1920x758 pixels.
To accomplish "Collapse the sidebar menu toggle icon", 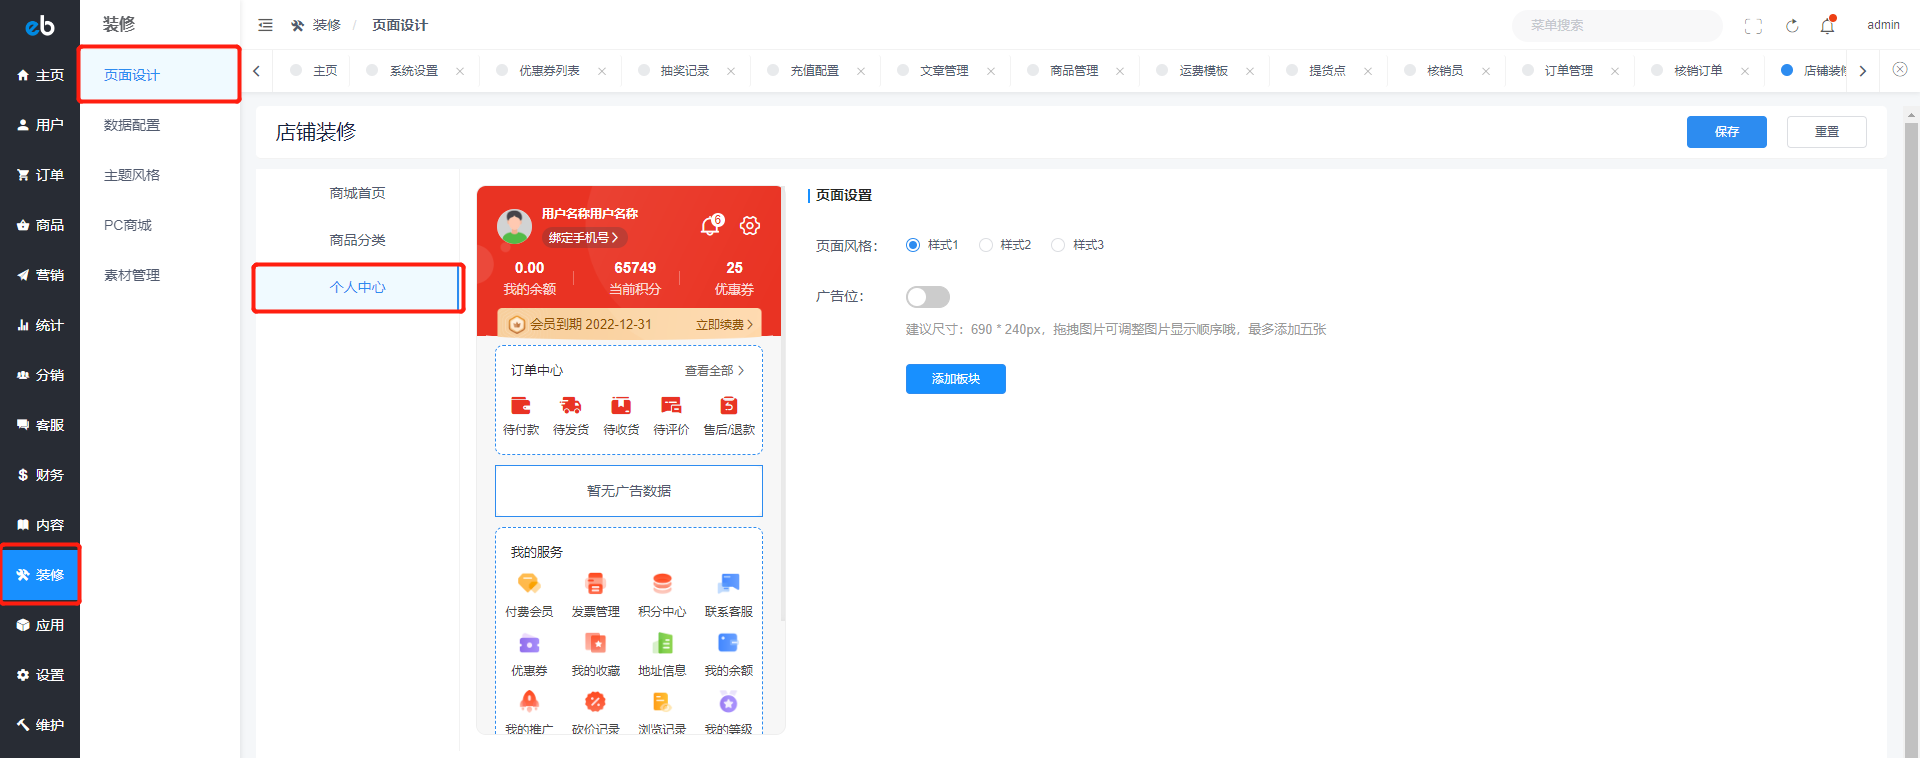I will [x=265, y=25].
